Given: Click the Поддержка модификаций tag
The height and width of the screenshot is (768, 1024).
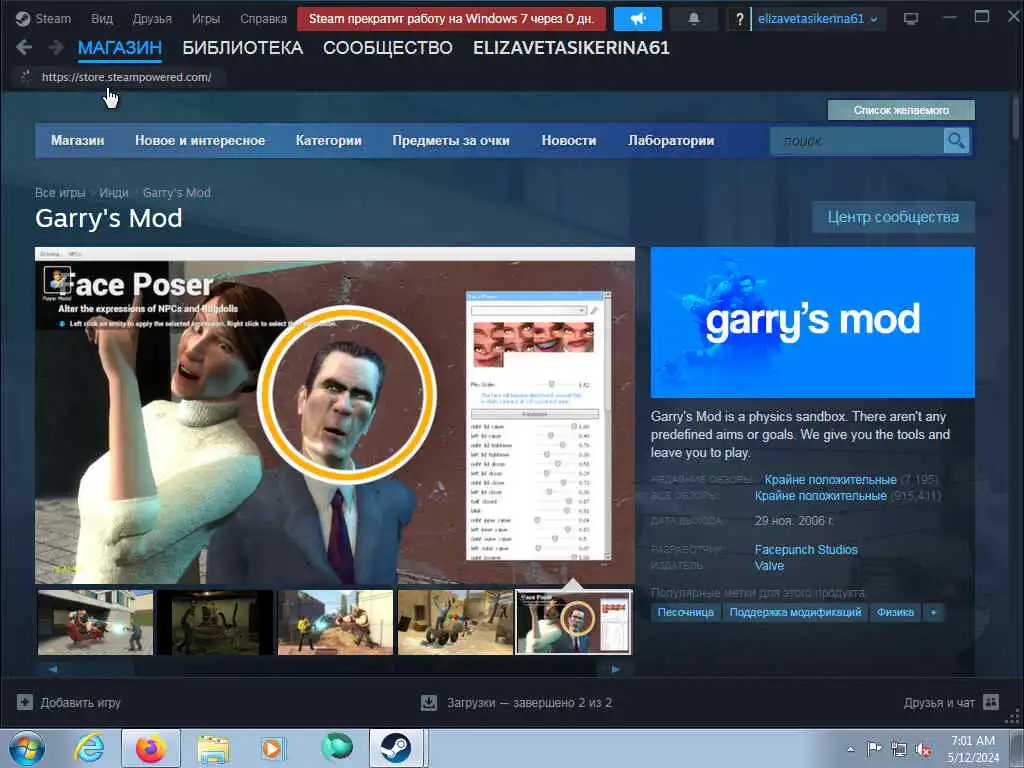Looking at the screenshot, I should tap(795, 613).
